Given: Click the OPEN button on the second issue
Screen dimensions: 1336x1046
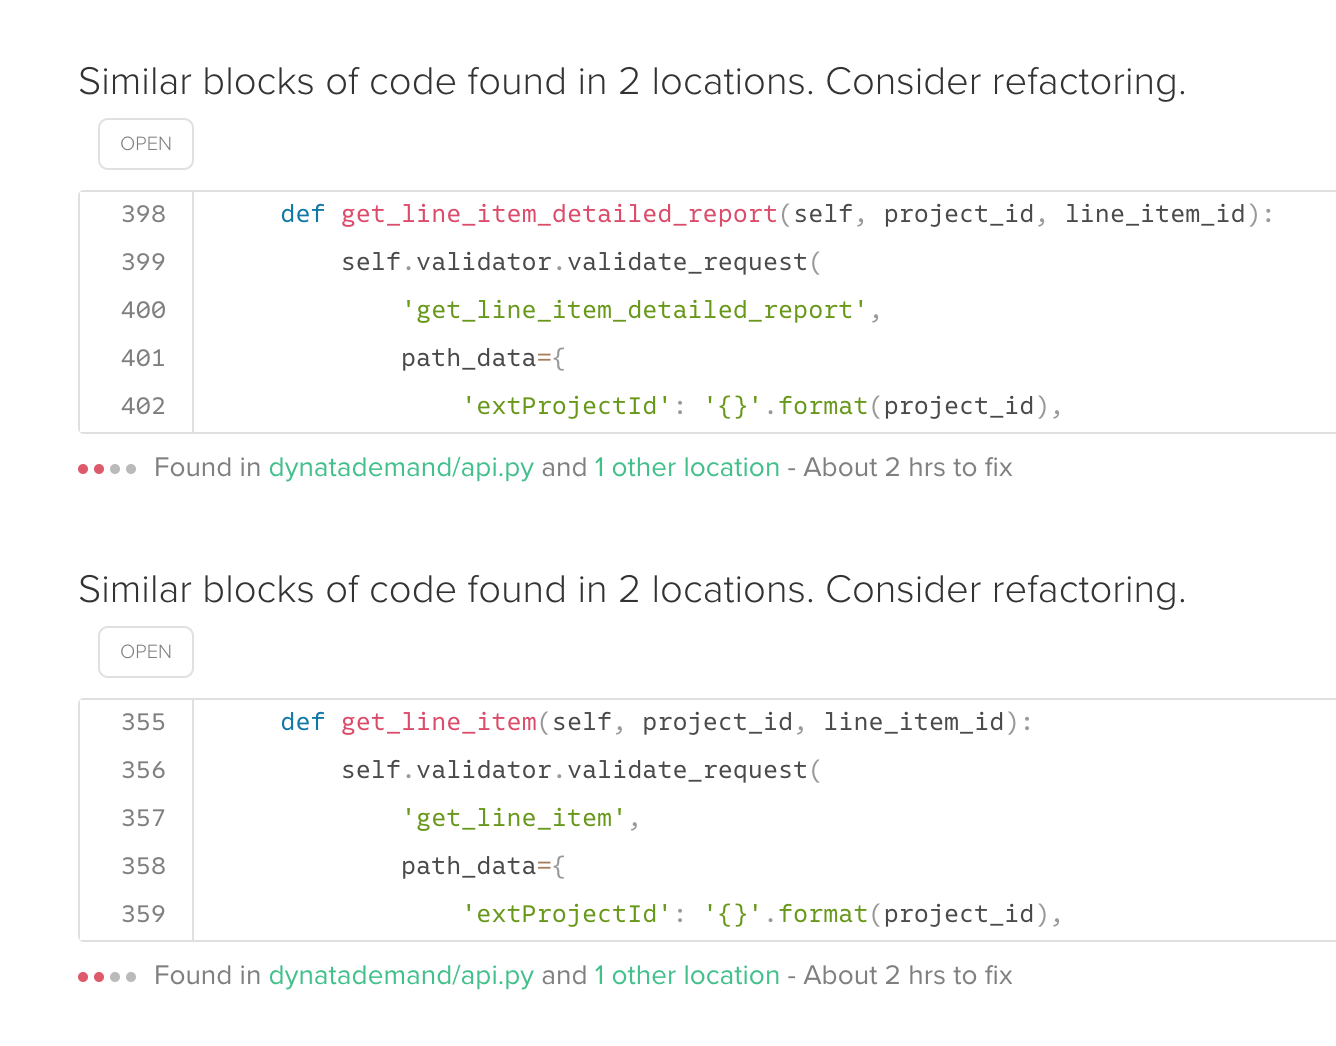Looking at the screenshot, I should click(145, 651).
